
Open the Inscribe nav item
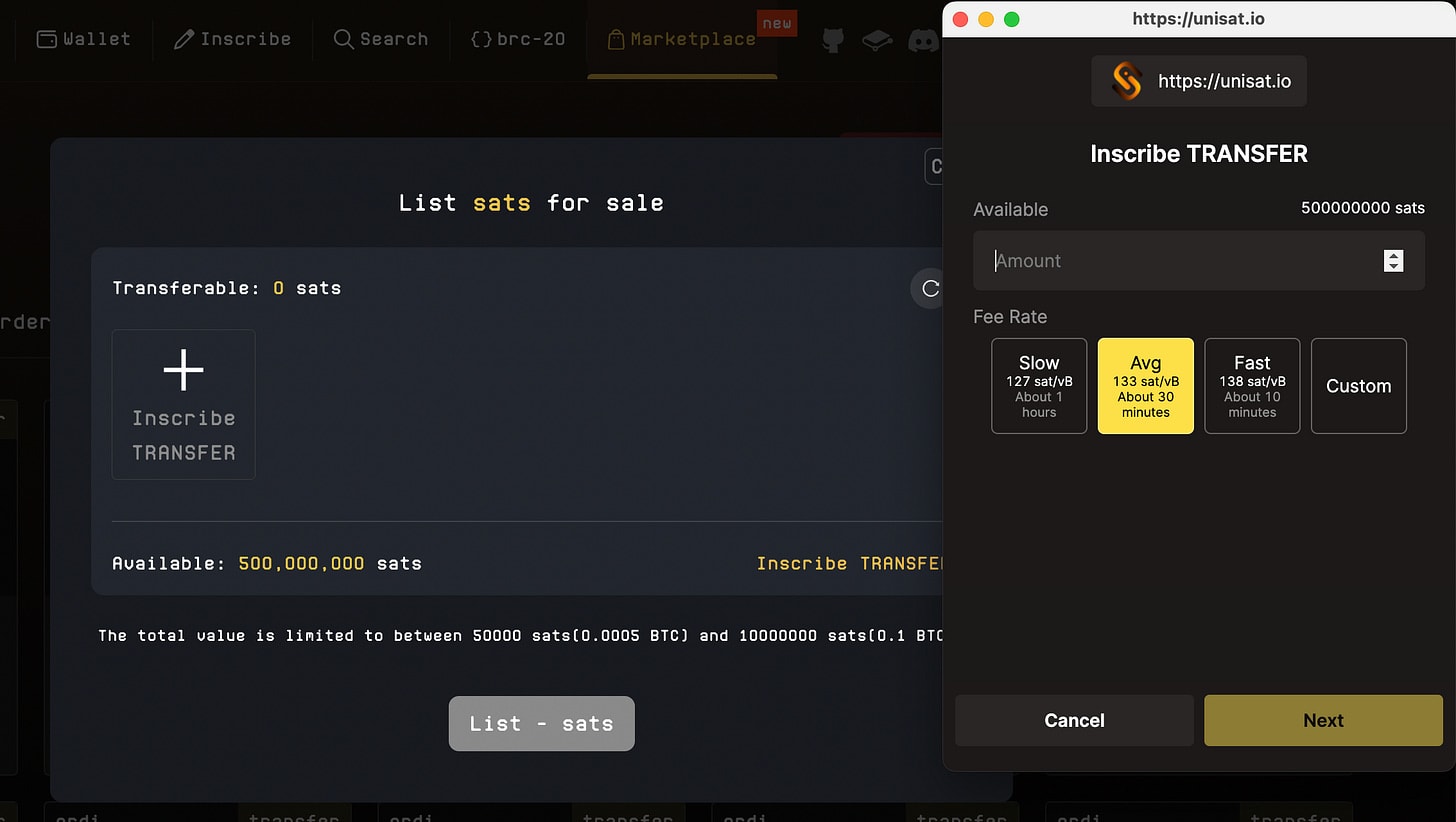(232, 39)
